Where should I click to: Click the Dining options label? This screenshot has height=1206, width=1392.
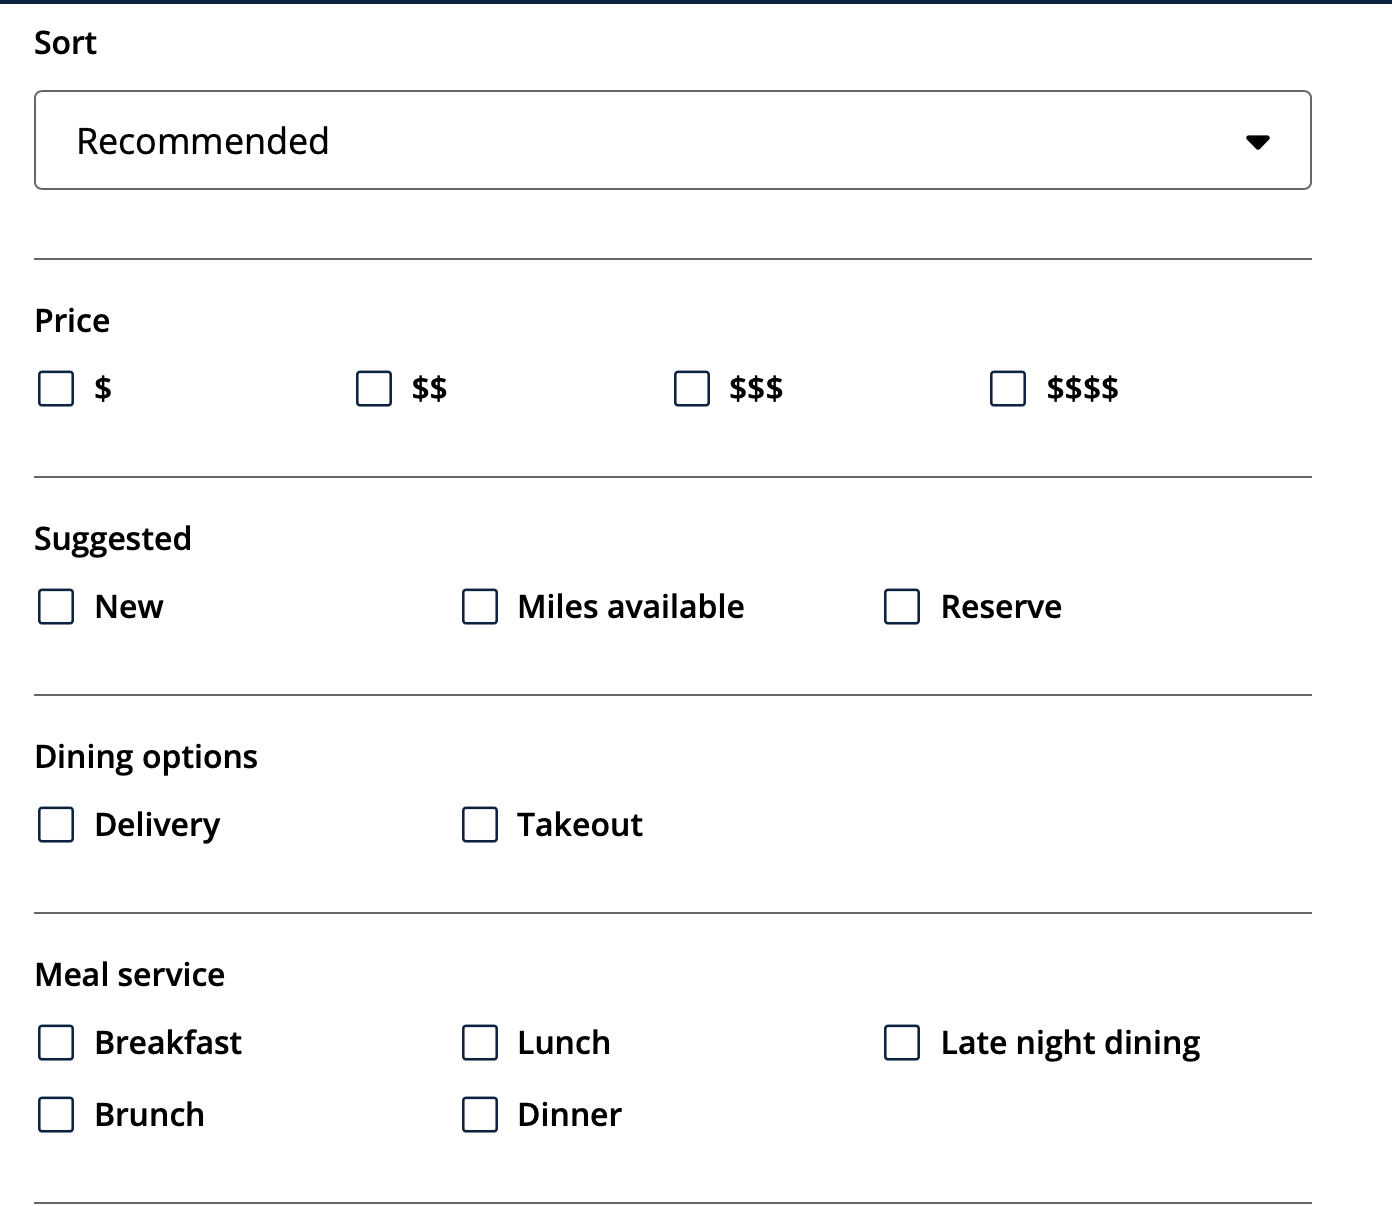click(146, 756)
